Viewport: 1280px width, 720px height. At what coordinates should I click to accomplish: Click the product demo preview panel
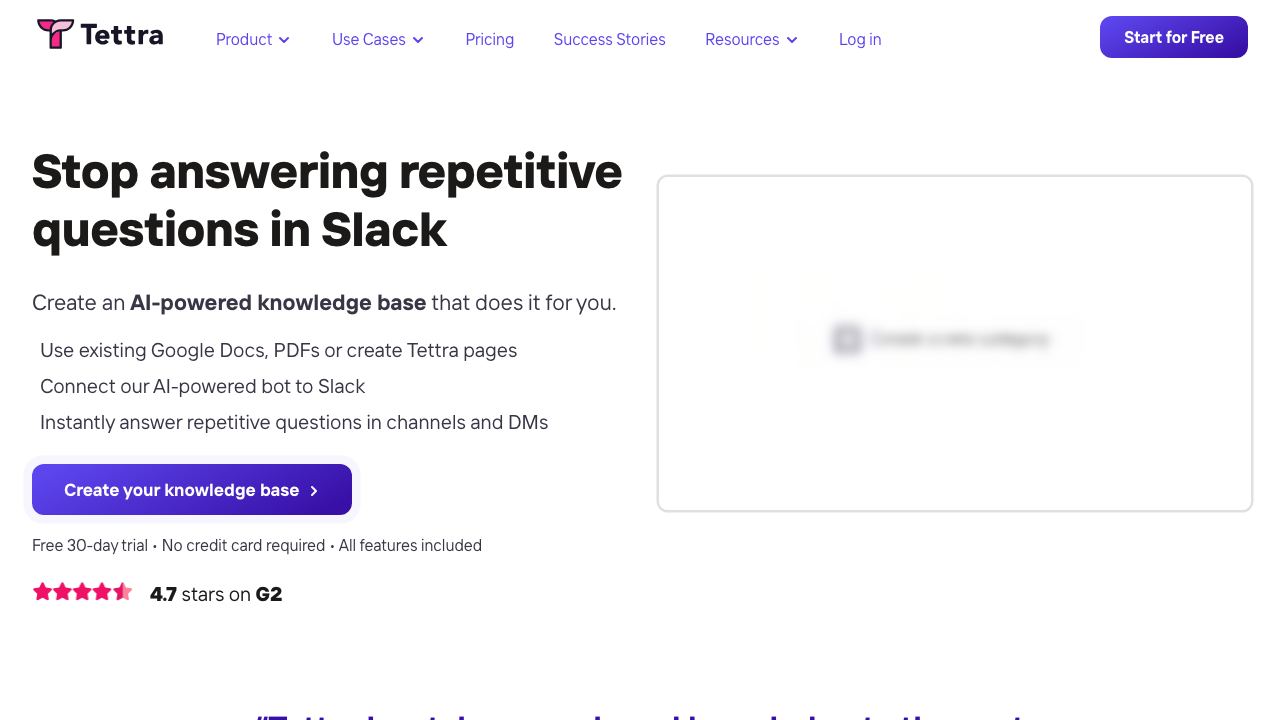click(955, 344)
